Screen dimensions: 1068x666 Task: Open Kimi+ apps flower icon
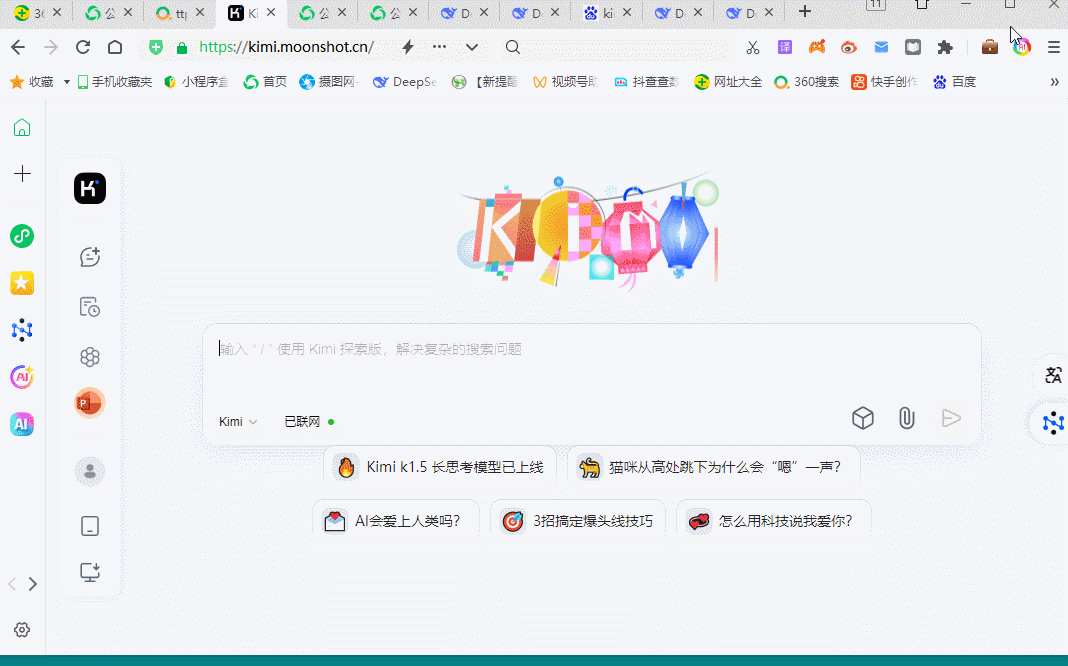pos(90,357)
